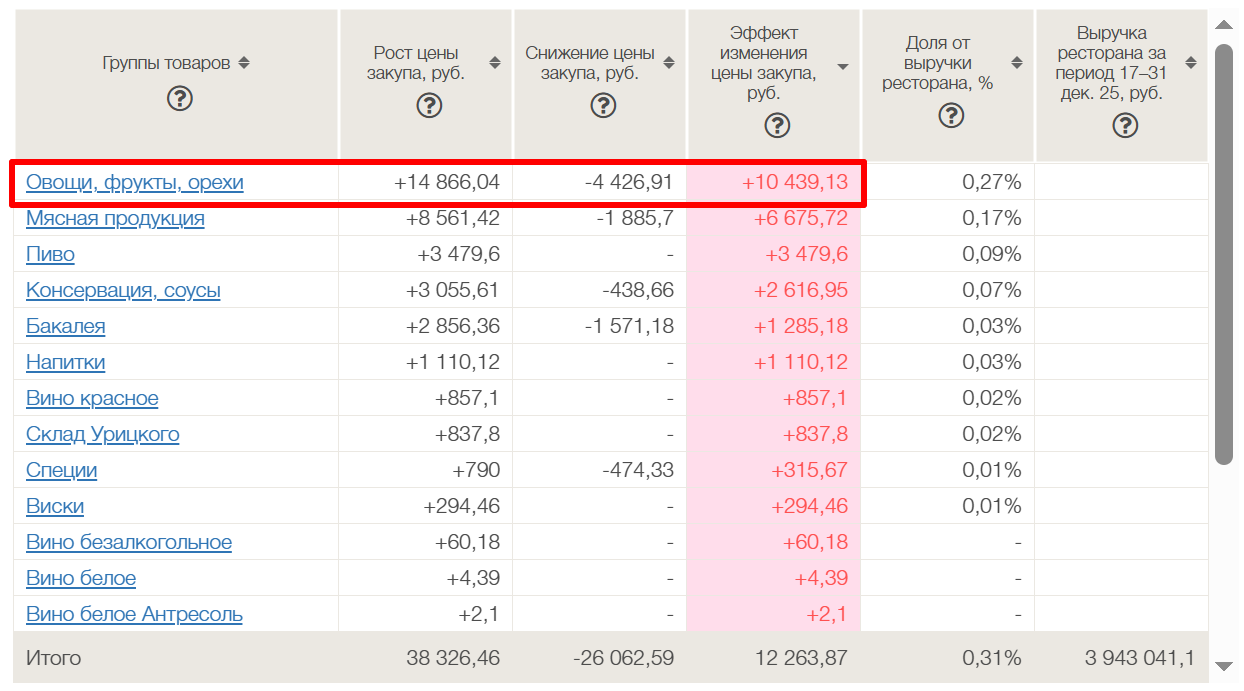Open Консервация, соусы group link

(123, 291)
